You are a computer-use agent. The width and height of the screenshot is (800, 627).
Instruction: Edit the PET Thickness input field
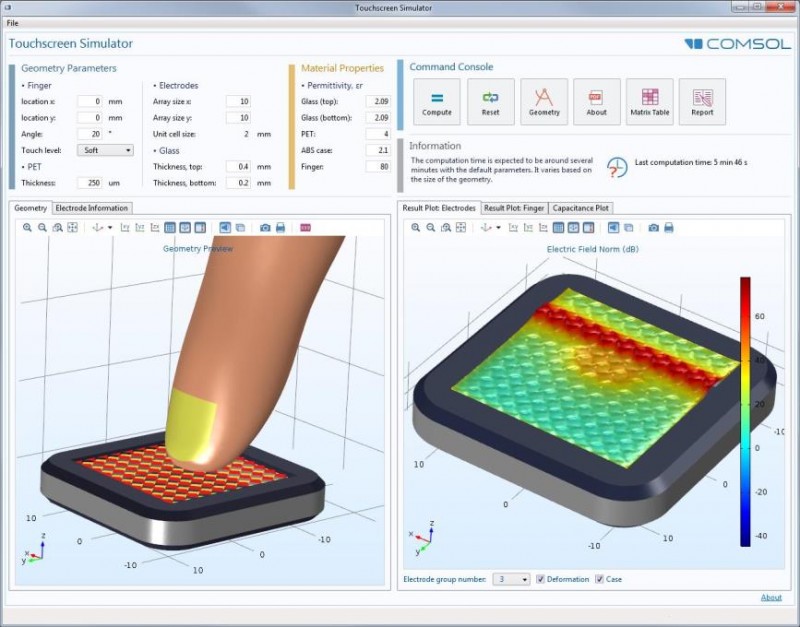point(90,181)
